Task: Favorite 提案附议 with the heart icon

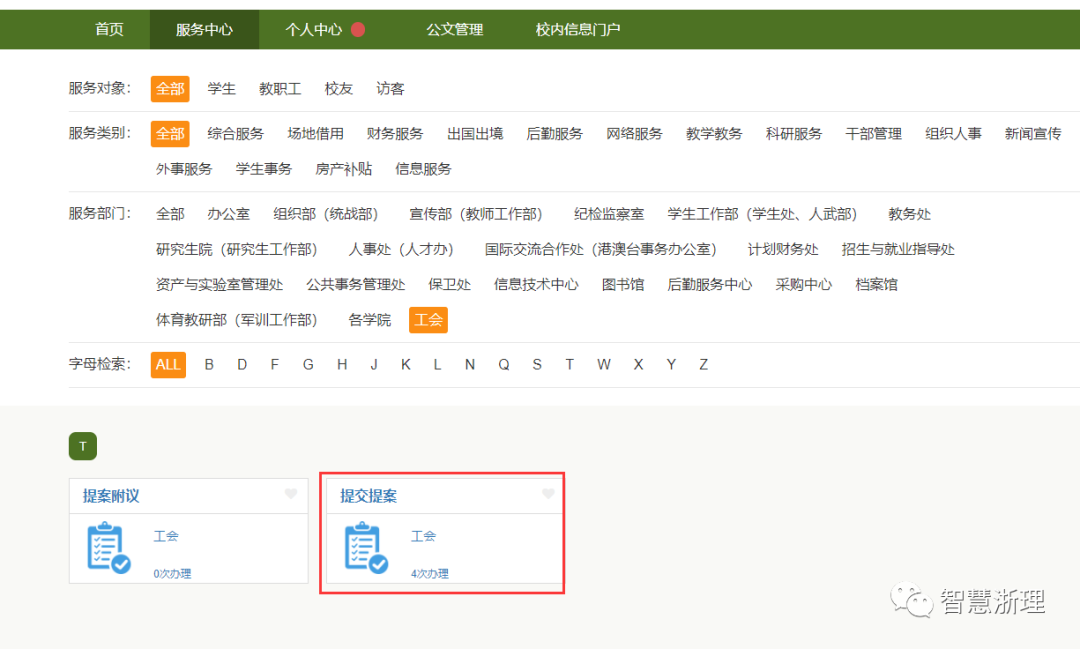Action: (x=291, y=494)
